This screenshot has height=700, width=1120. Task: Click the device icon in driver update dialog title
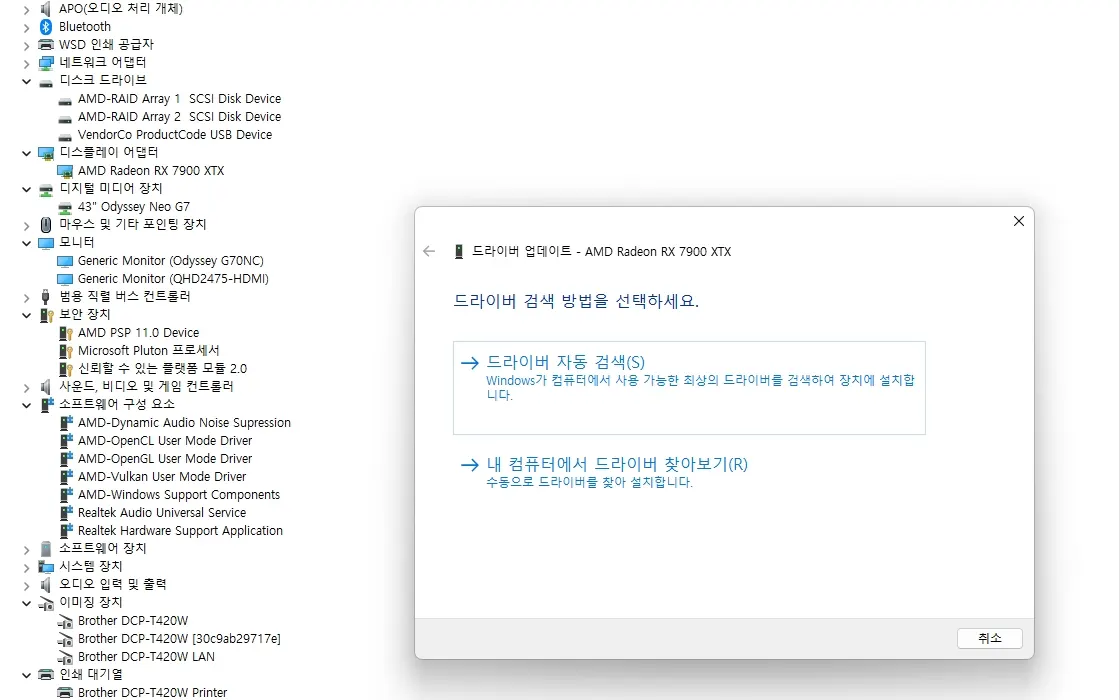tap(459, 251)
